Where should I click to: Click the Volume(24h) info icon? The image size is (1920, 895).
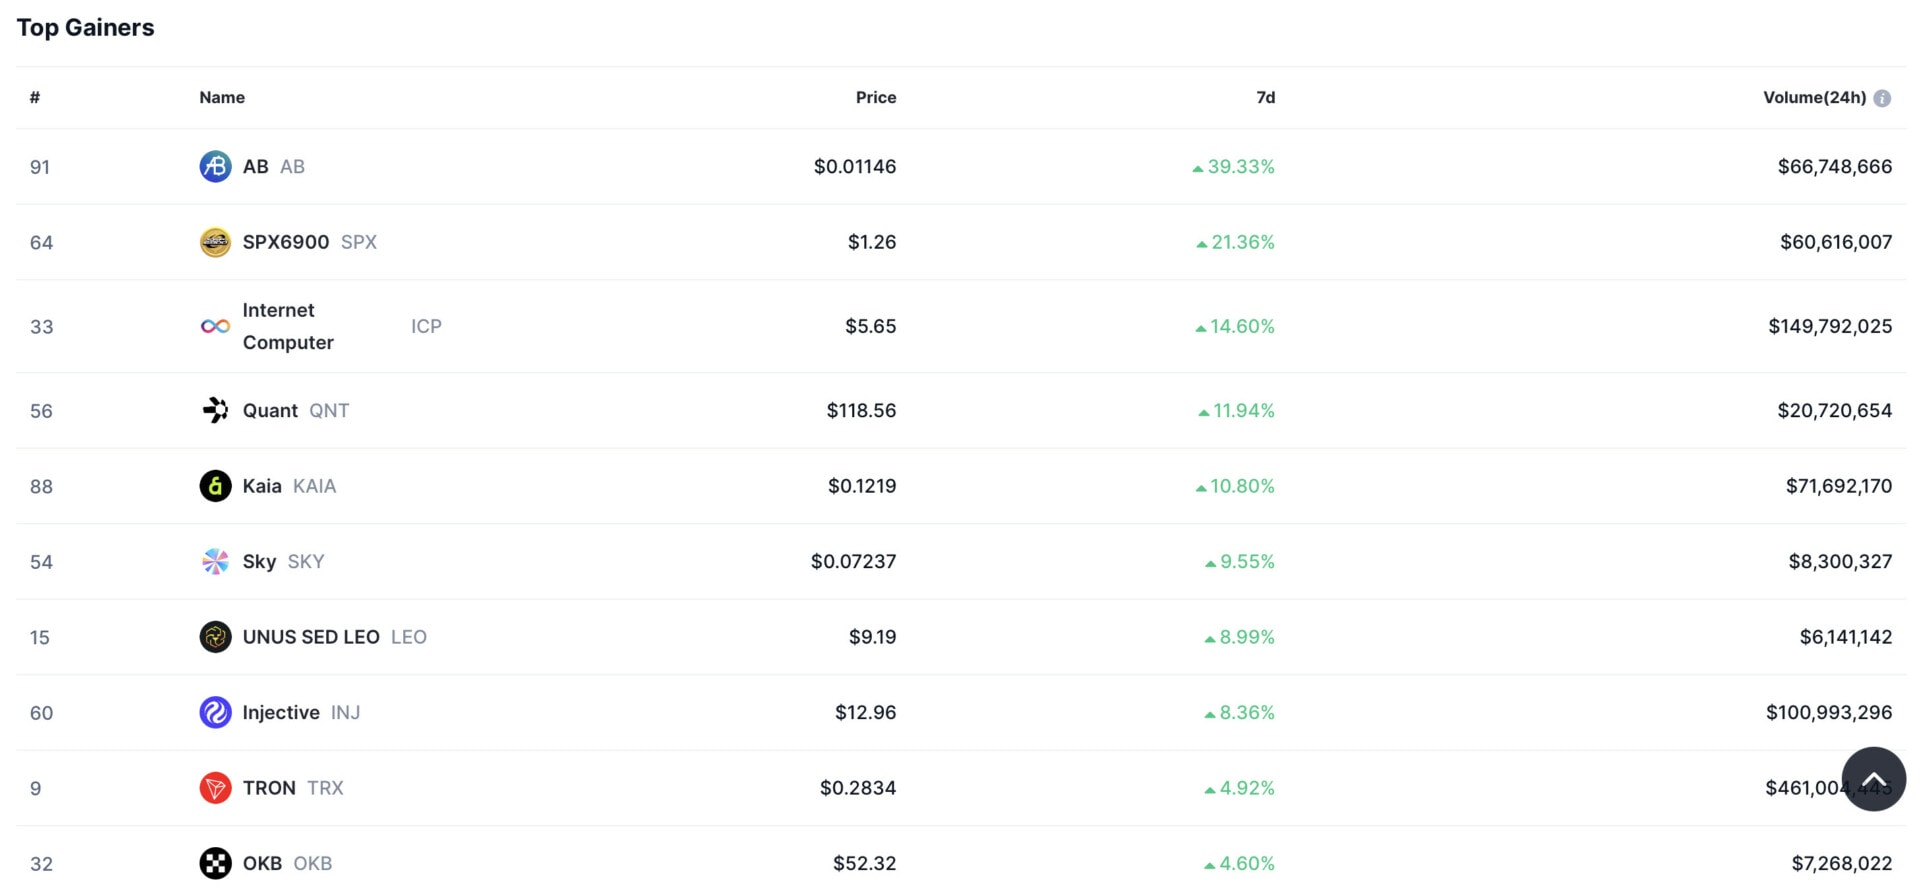(1882, 98)
